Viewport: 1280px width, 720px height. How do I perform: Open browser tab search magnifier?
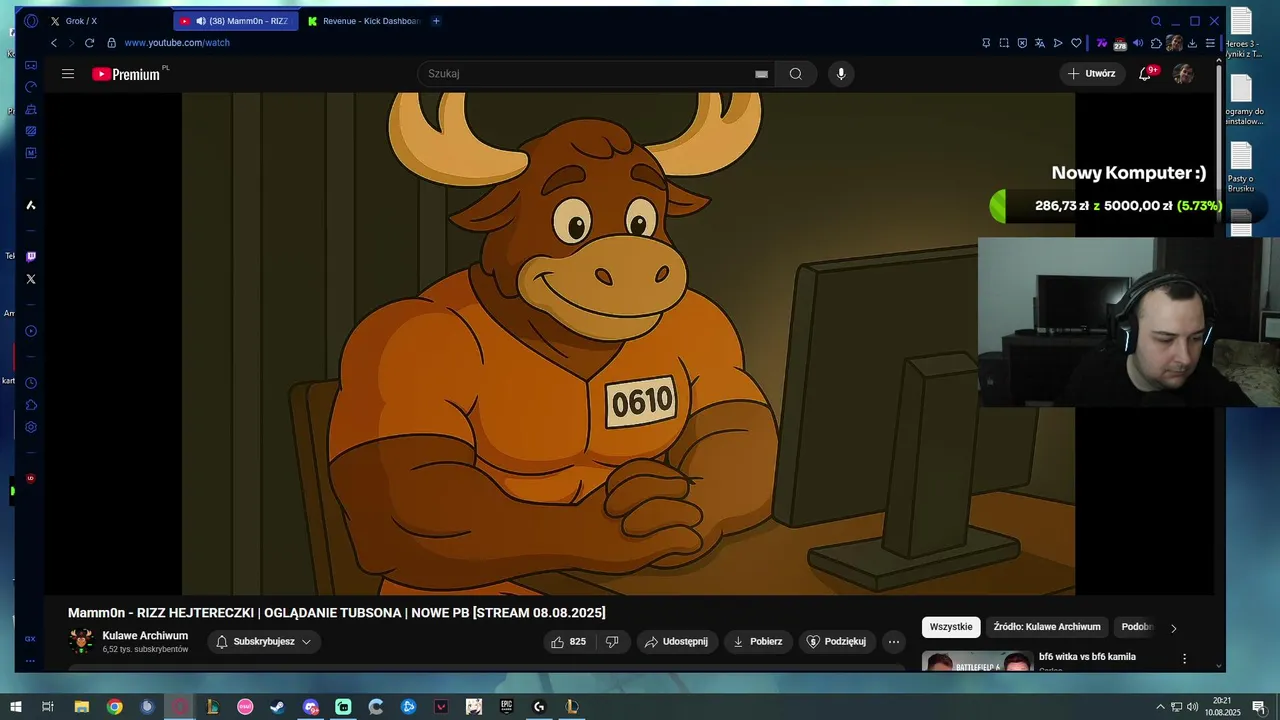pyautogui.click(x=1156, y=21)
